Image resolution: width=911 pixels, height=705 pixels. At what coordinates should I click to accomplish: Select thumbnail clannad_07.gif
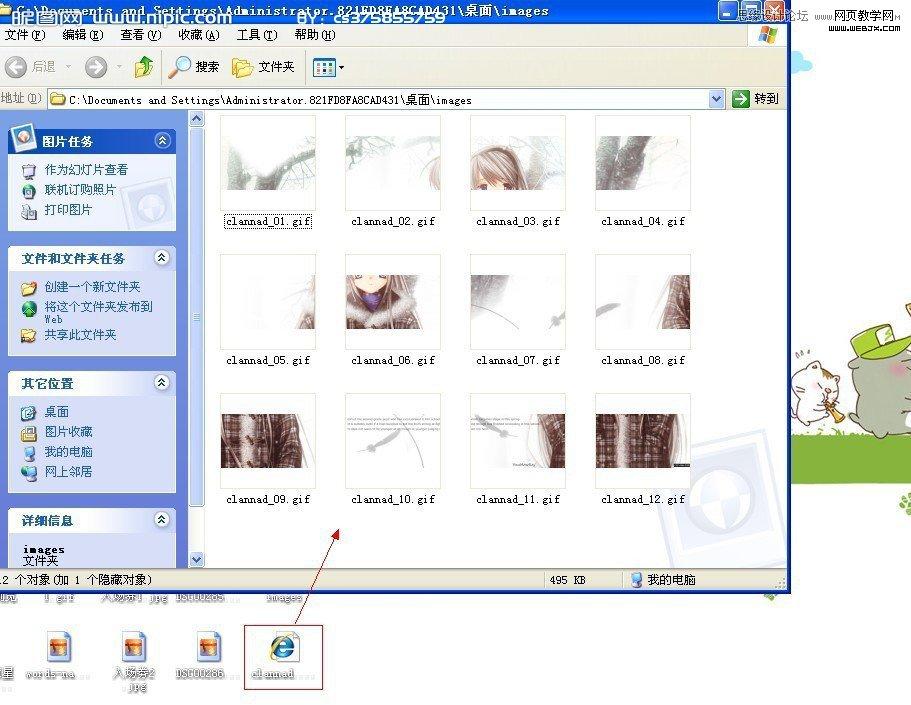click(518, 302)
